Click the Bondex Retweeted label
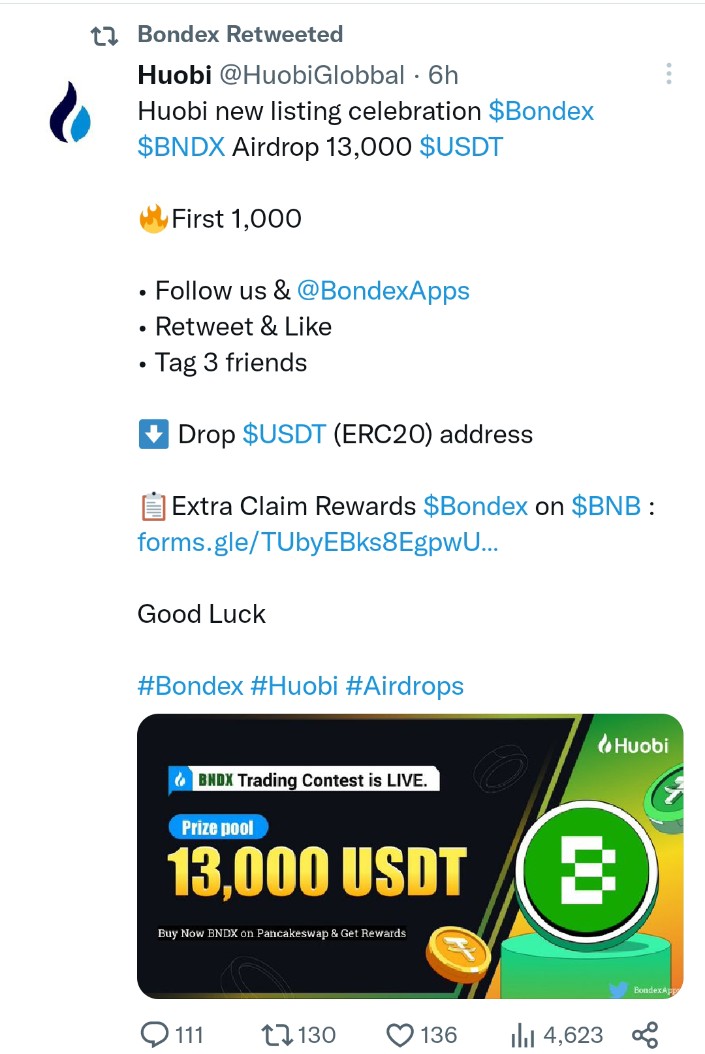This screenshot has width=705, height=1054. click(240, 34)
